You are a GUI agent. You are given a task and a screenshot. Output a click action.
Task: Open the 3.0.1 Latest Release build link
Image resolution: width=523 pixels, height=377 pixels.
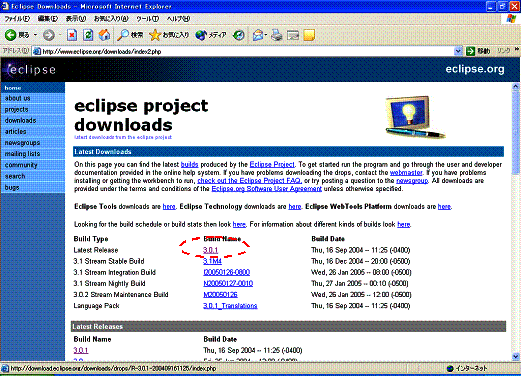210,250
